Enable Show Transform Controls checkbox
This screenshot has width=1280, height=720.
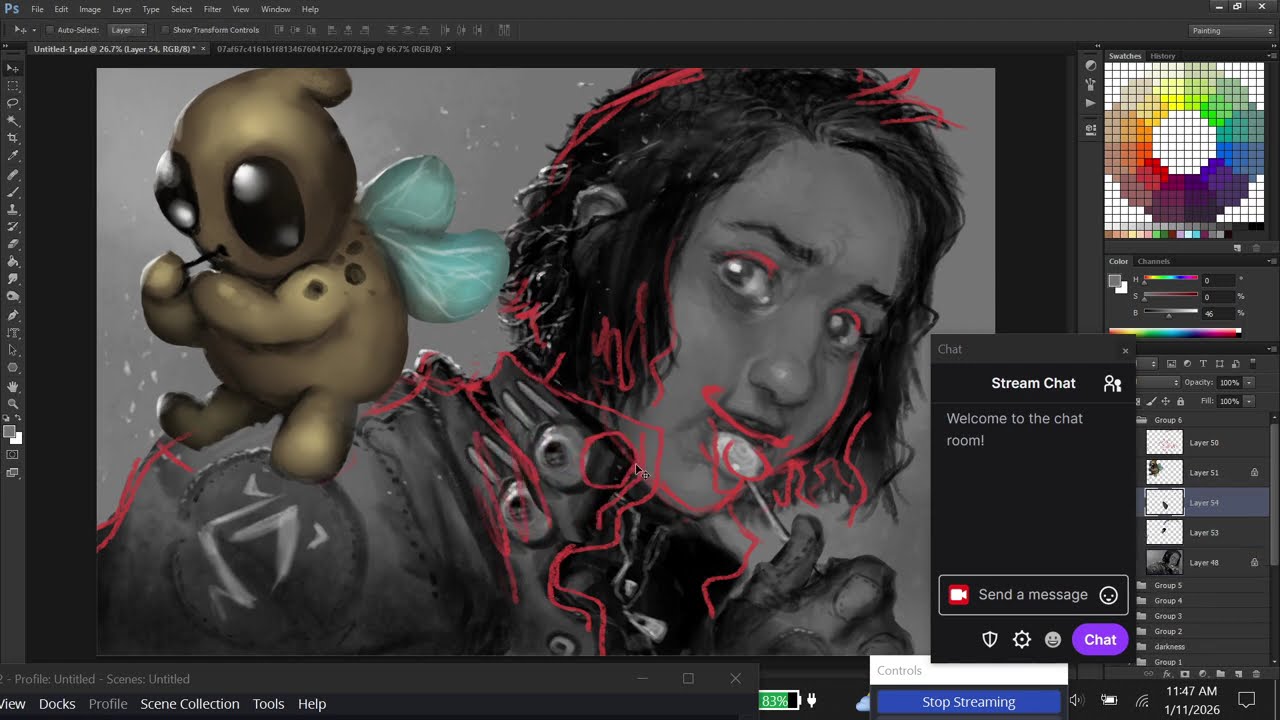(165, 30)
